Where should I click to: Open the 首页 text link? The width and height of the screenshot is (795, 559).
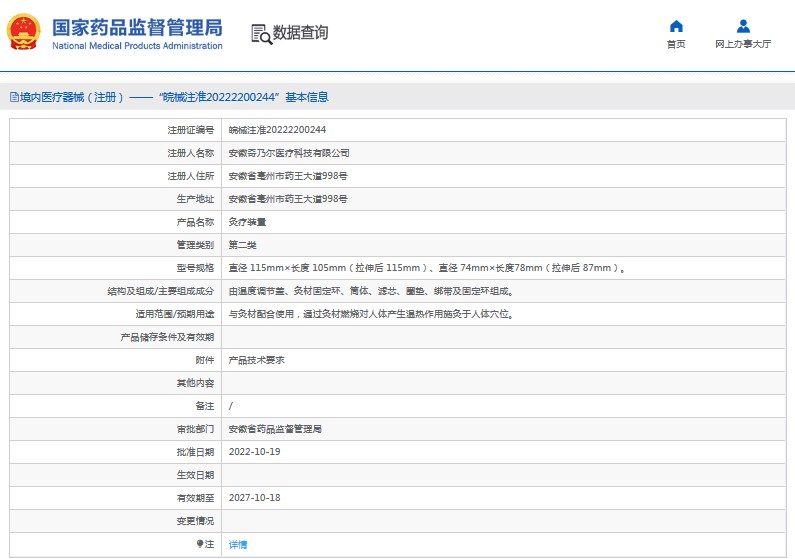point(676,45)
